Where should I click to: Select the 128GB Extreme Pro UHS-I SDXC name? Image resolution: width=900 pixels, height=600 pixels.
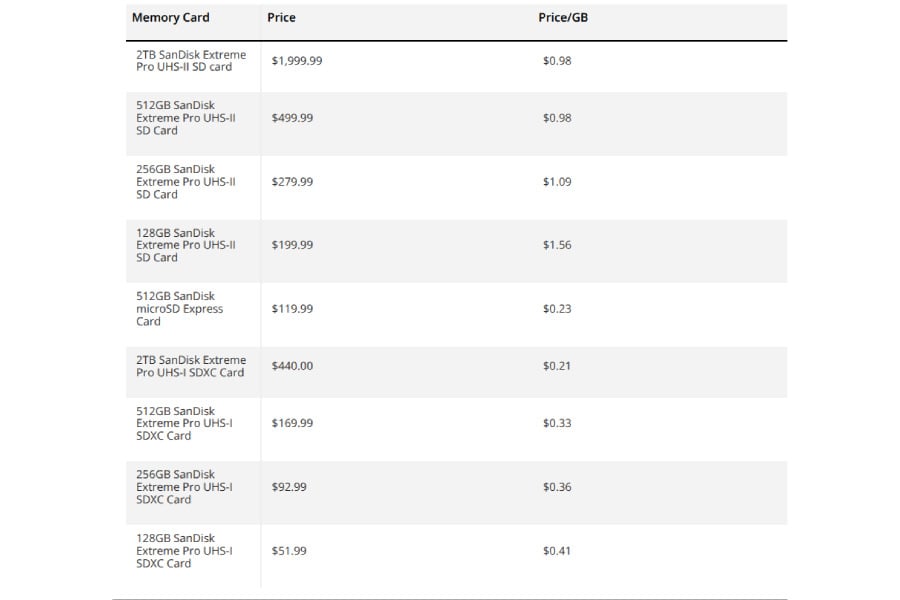point(185,551)
